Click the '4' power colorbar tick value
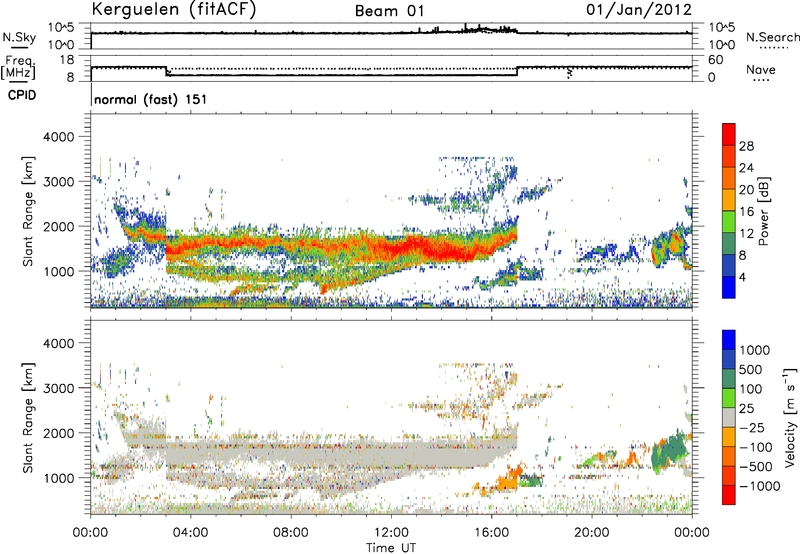This screenshot has width=800, height=554. click(743, 277)
